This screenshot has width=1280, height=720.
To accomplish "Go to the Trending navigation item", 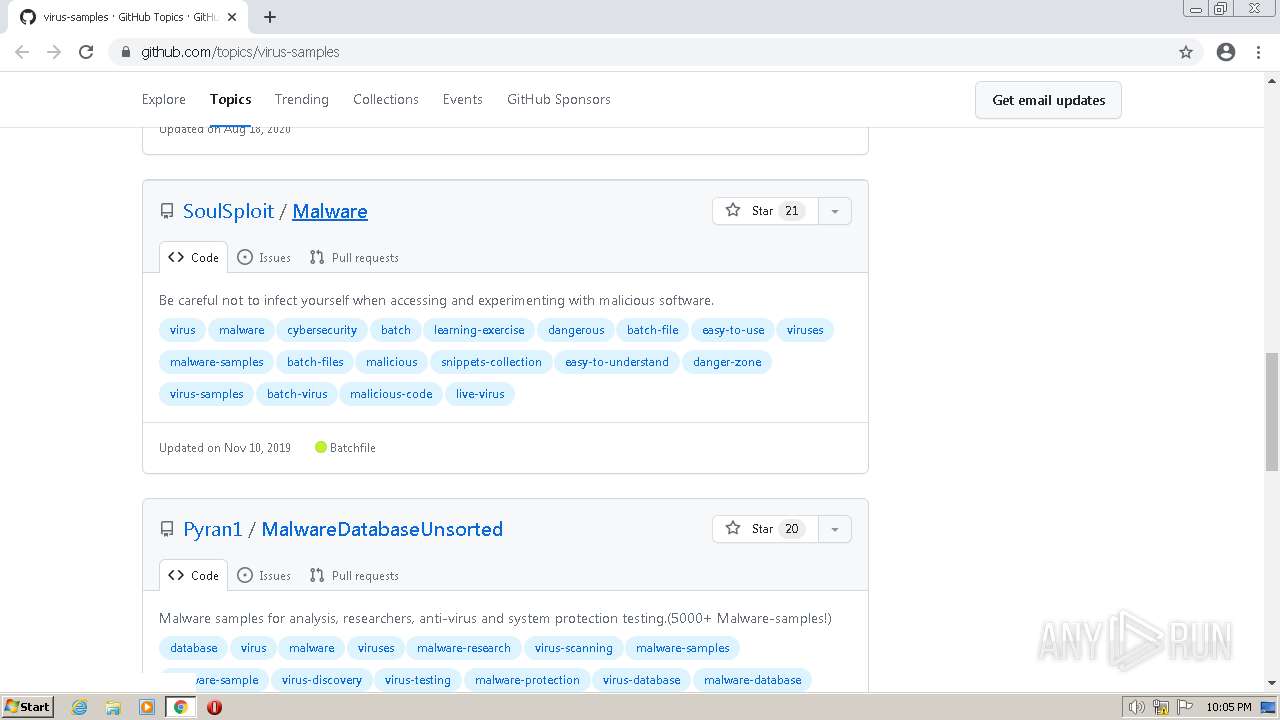I will (x=302, y=99).
